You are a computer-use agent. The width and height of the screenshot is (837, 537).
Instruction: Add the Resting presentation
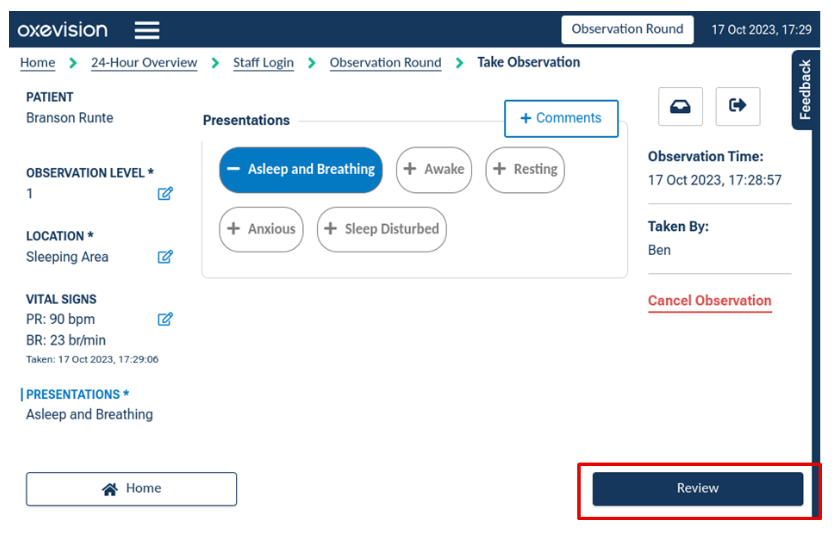525,170
